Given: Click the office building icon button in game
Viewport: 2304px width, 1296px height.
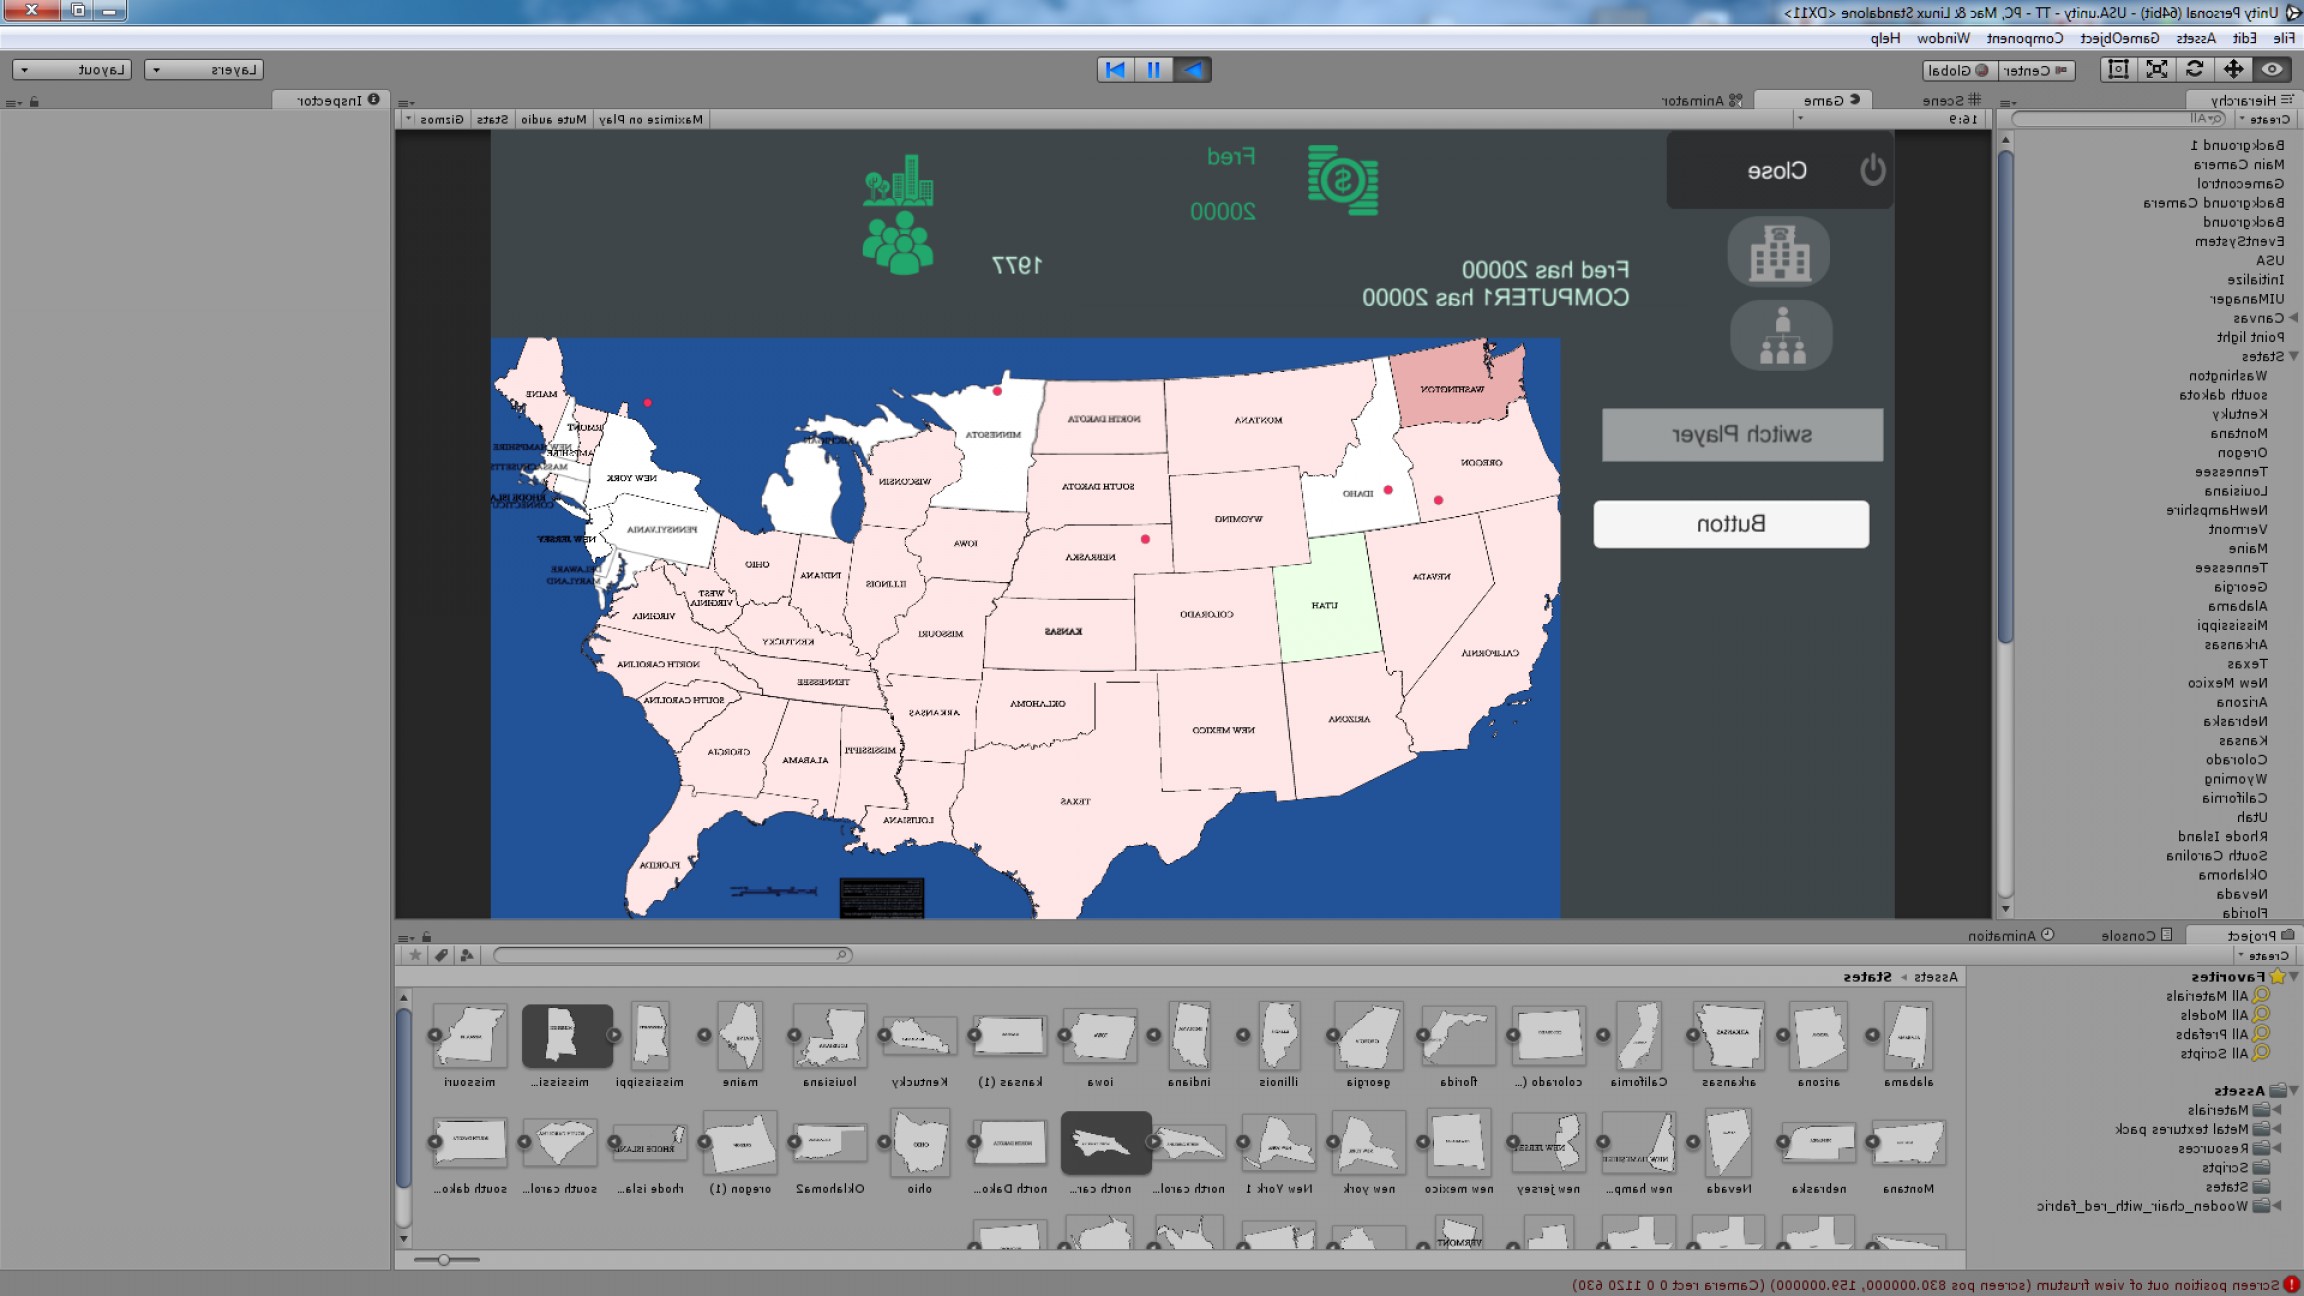Looking at the screenshot, I should click(1779, 252).
